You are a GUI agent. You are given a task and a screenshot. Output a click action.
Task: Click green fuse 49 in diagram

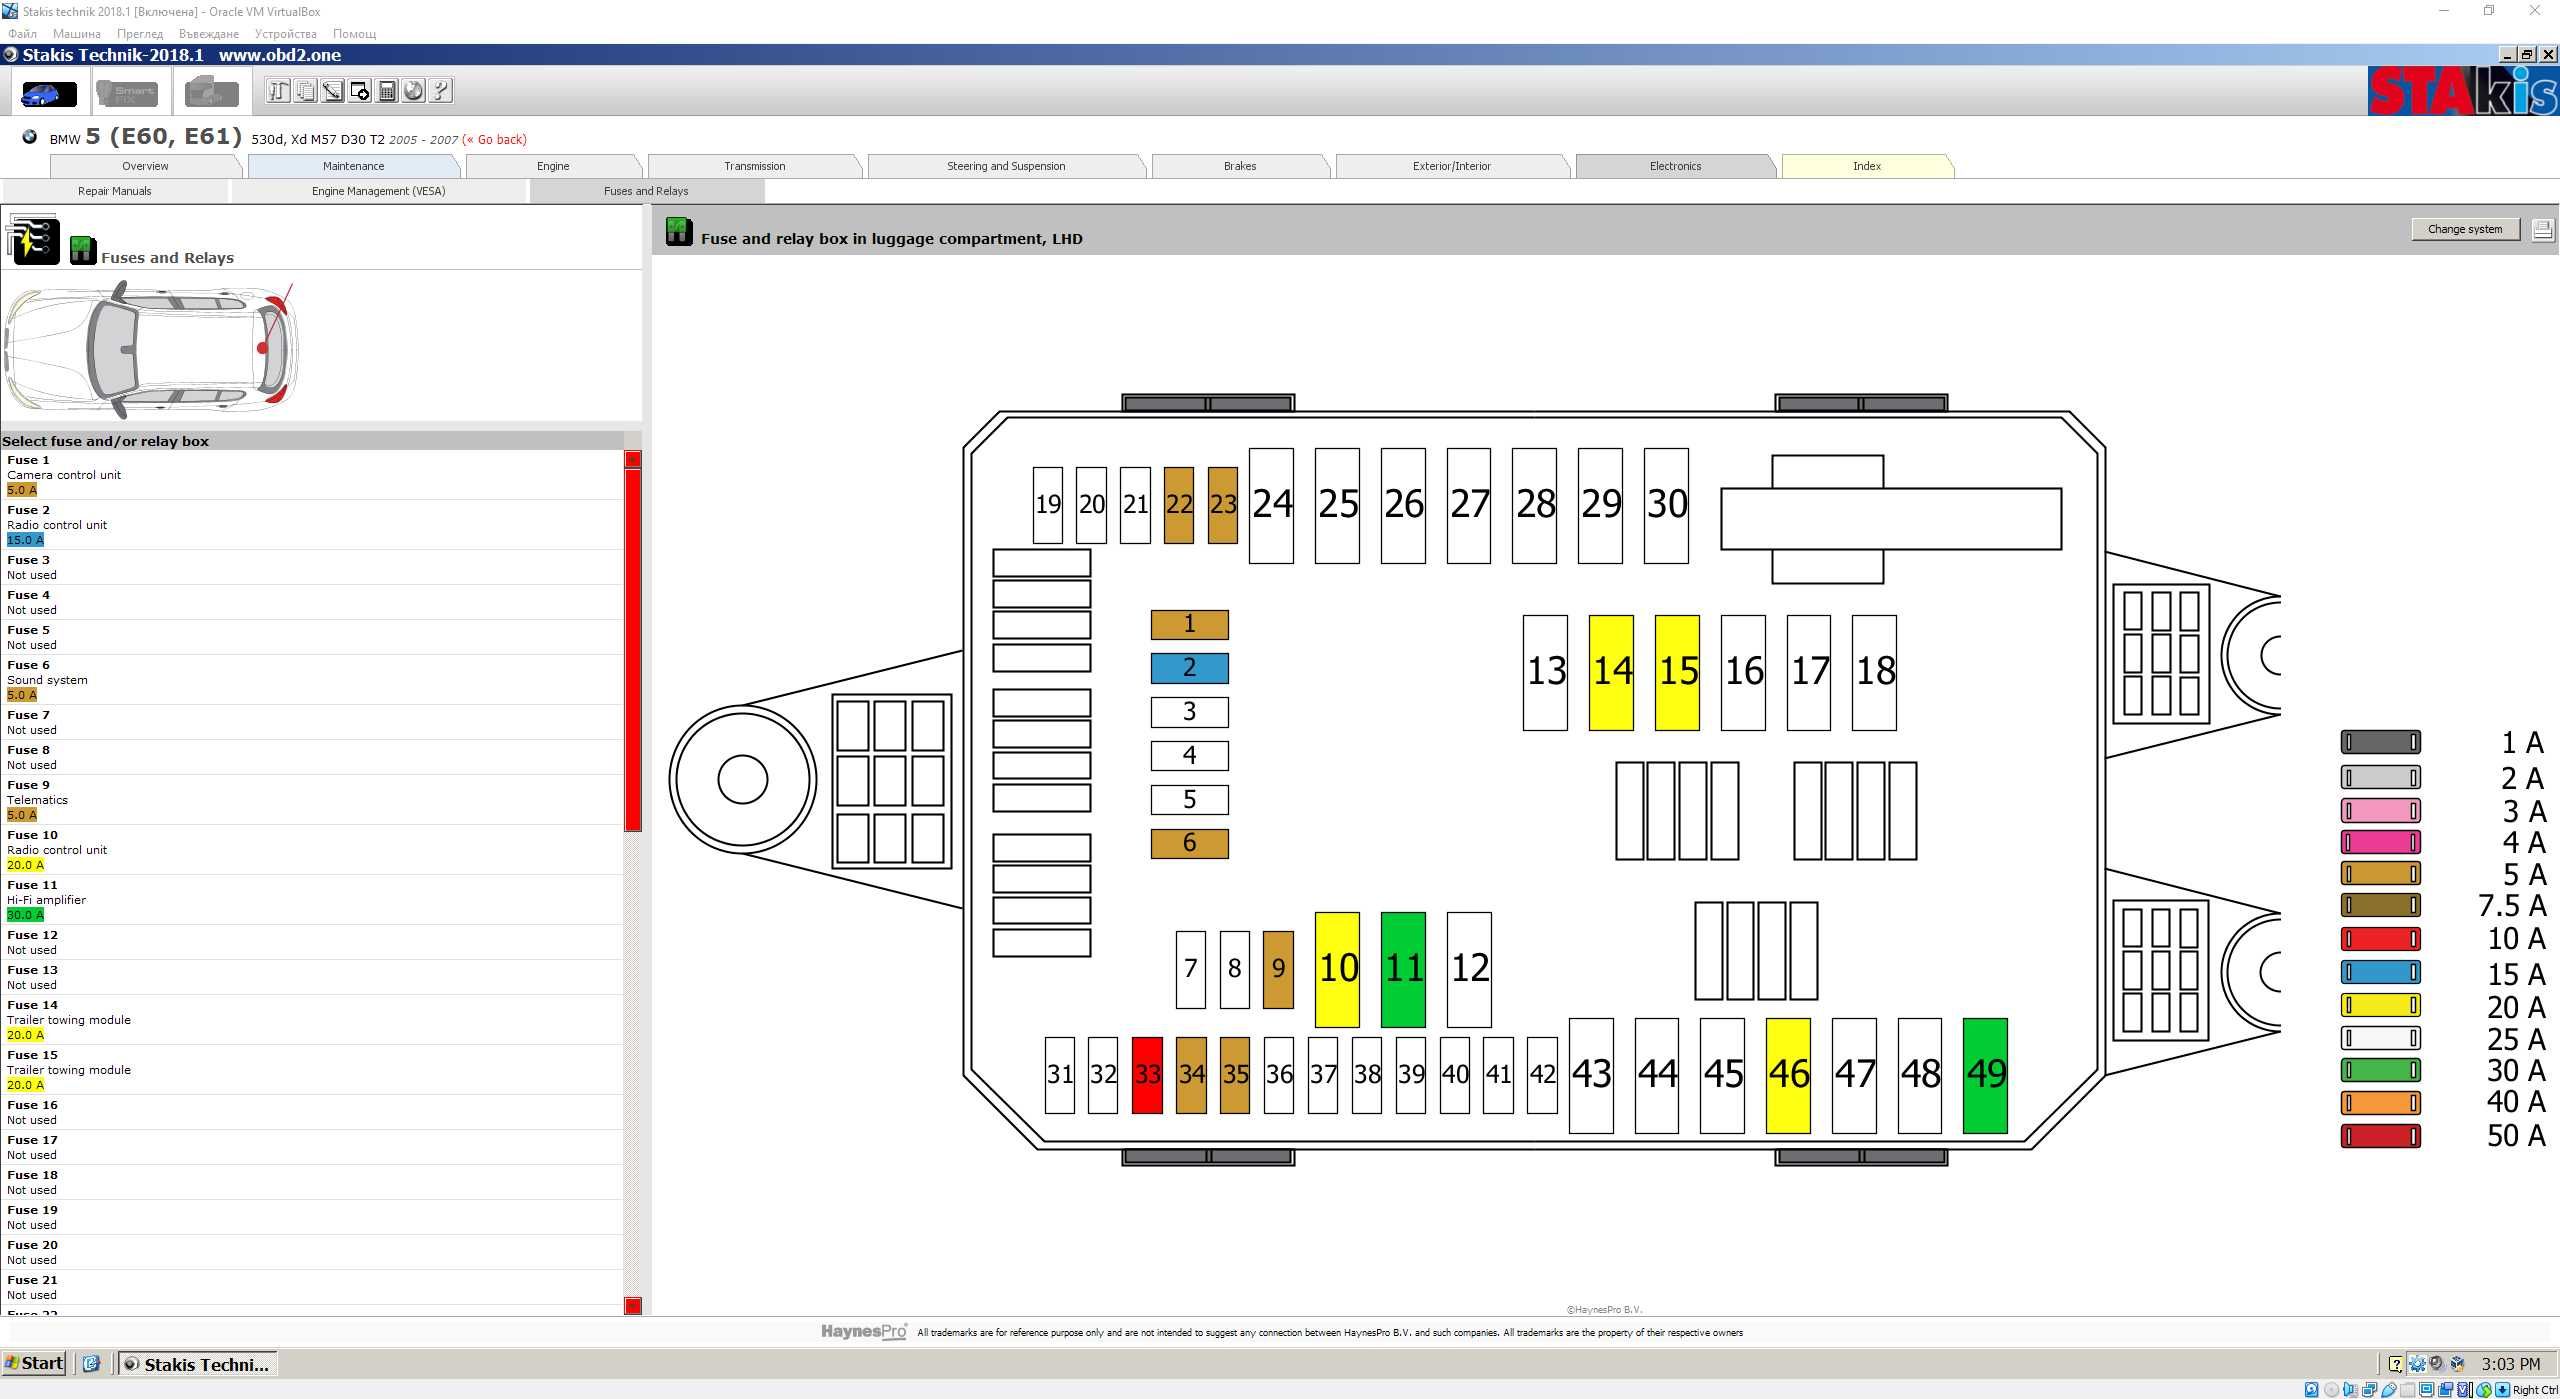point(1984,1075)
